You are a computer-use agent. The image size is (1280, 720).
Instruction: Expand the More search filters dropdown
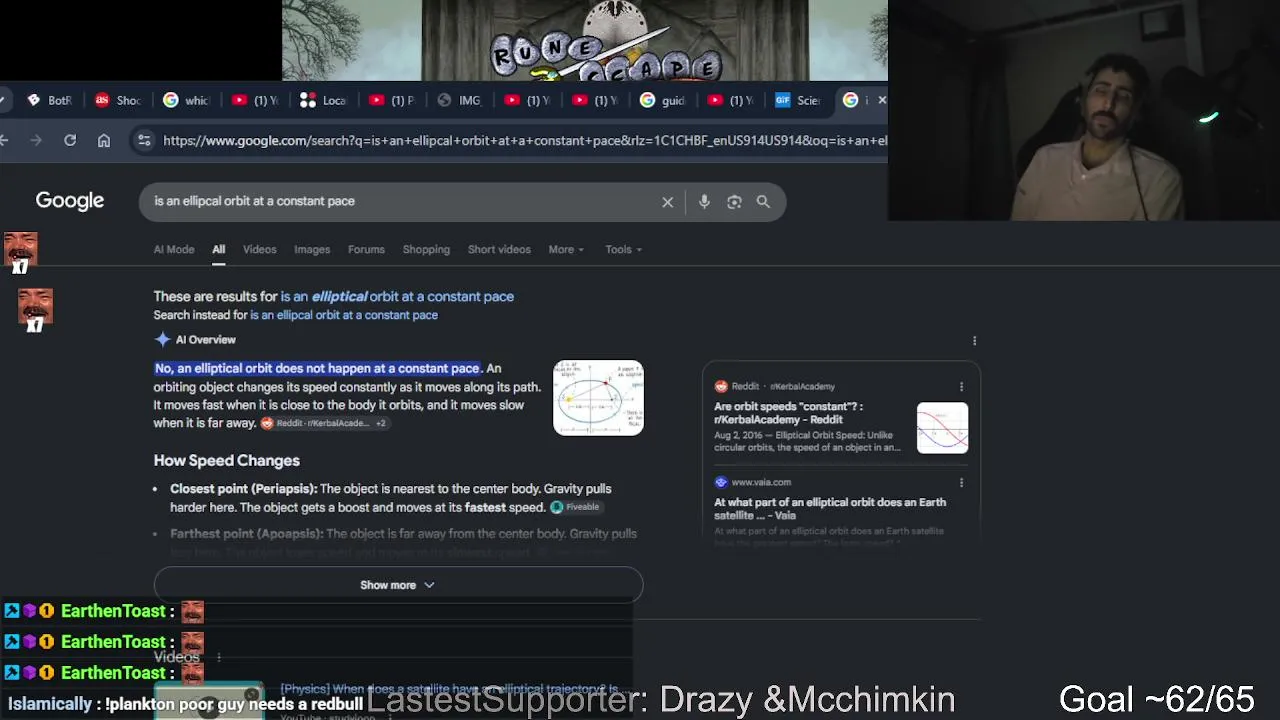point(566,250)
